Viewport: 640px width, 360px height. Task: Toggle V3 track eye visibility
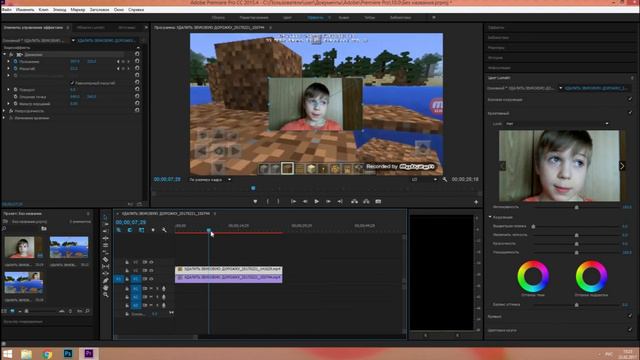point(151,262)
